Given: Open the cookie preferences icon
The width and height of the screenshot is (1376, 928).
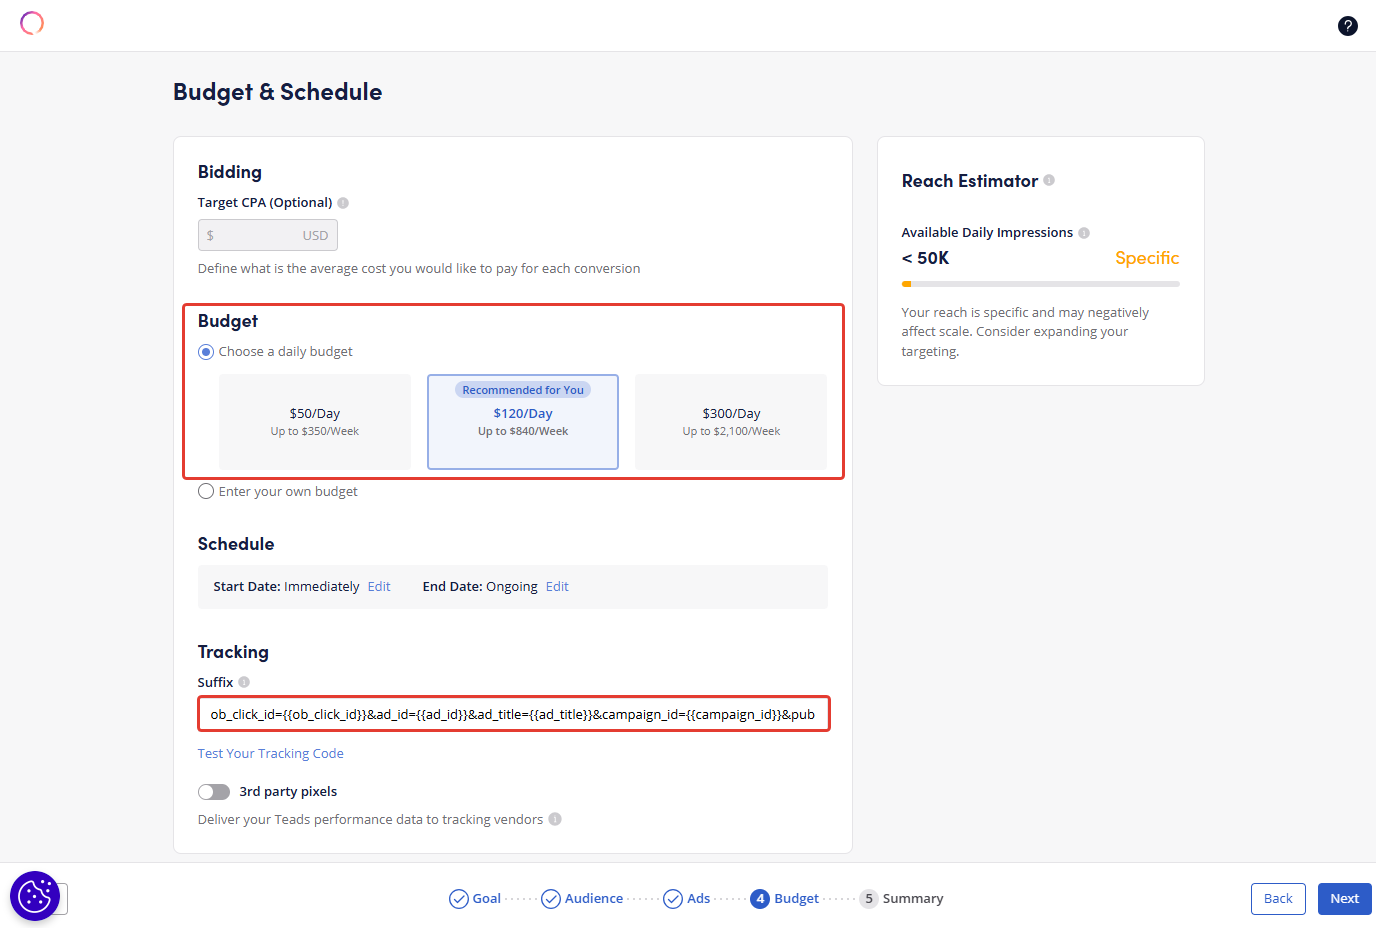Looking at the screenshot, I should [35, 895].
